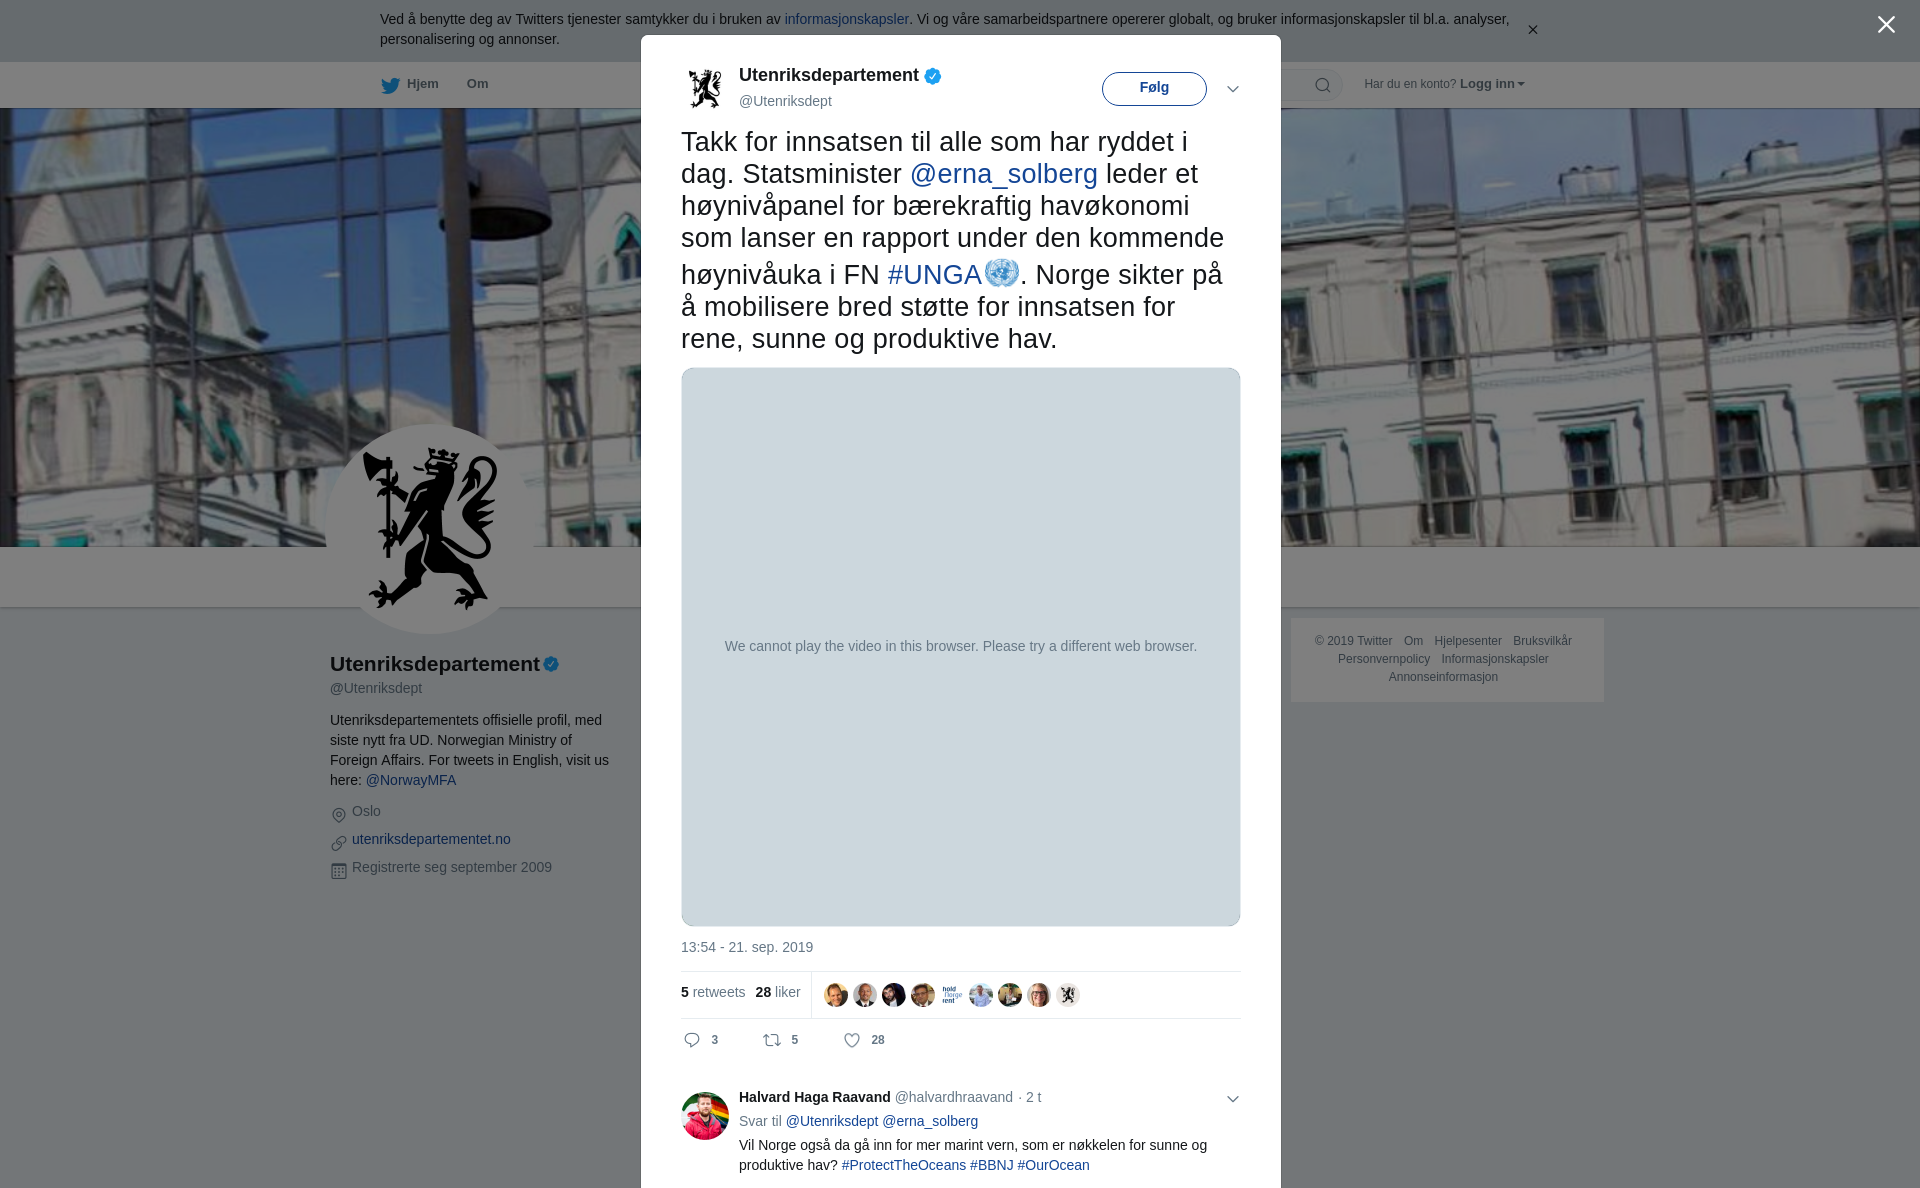1920x1188 pixels.
Task: Click the unplayable video placeholder area
Action: (x=960, y=646)
